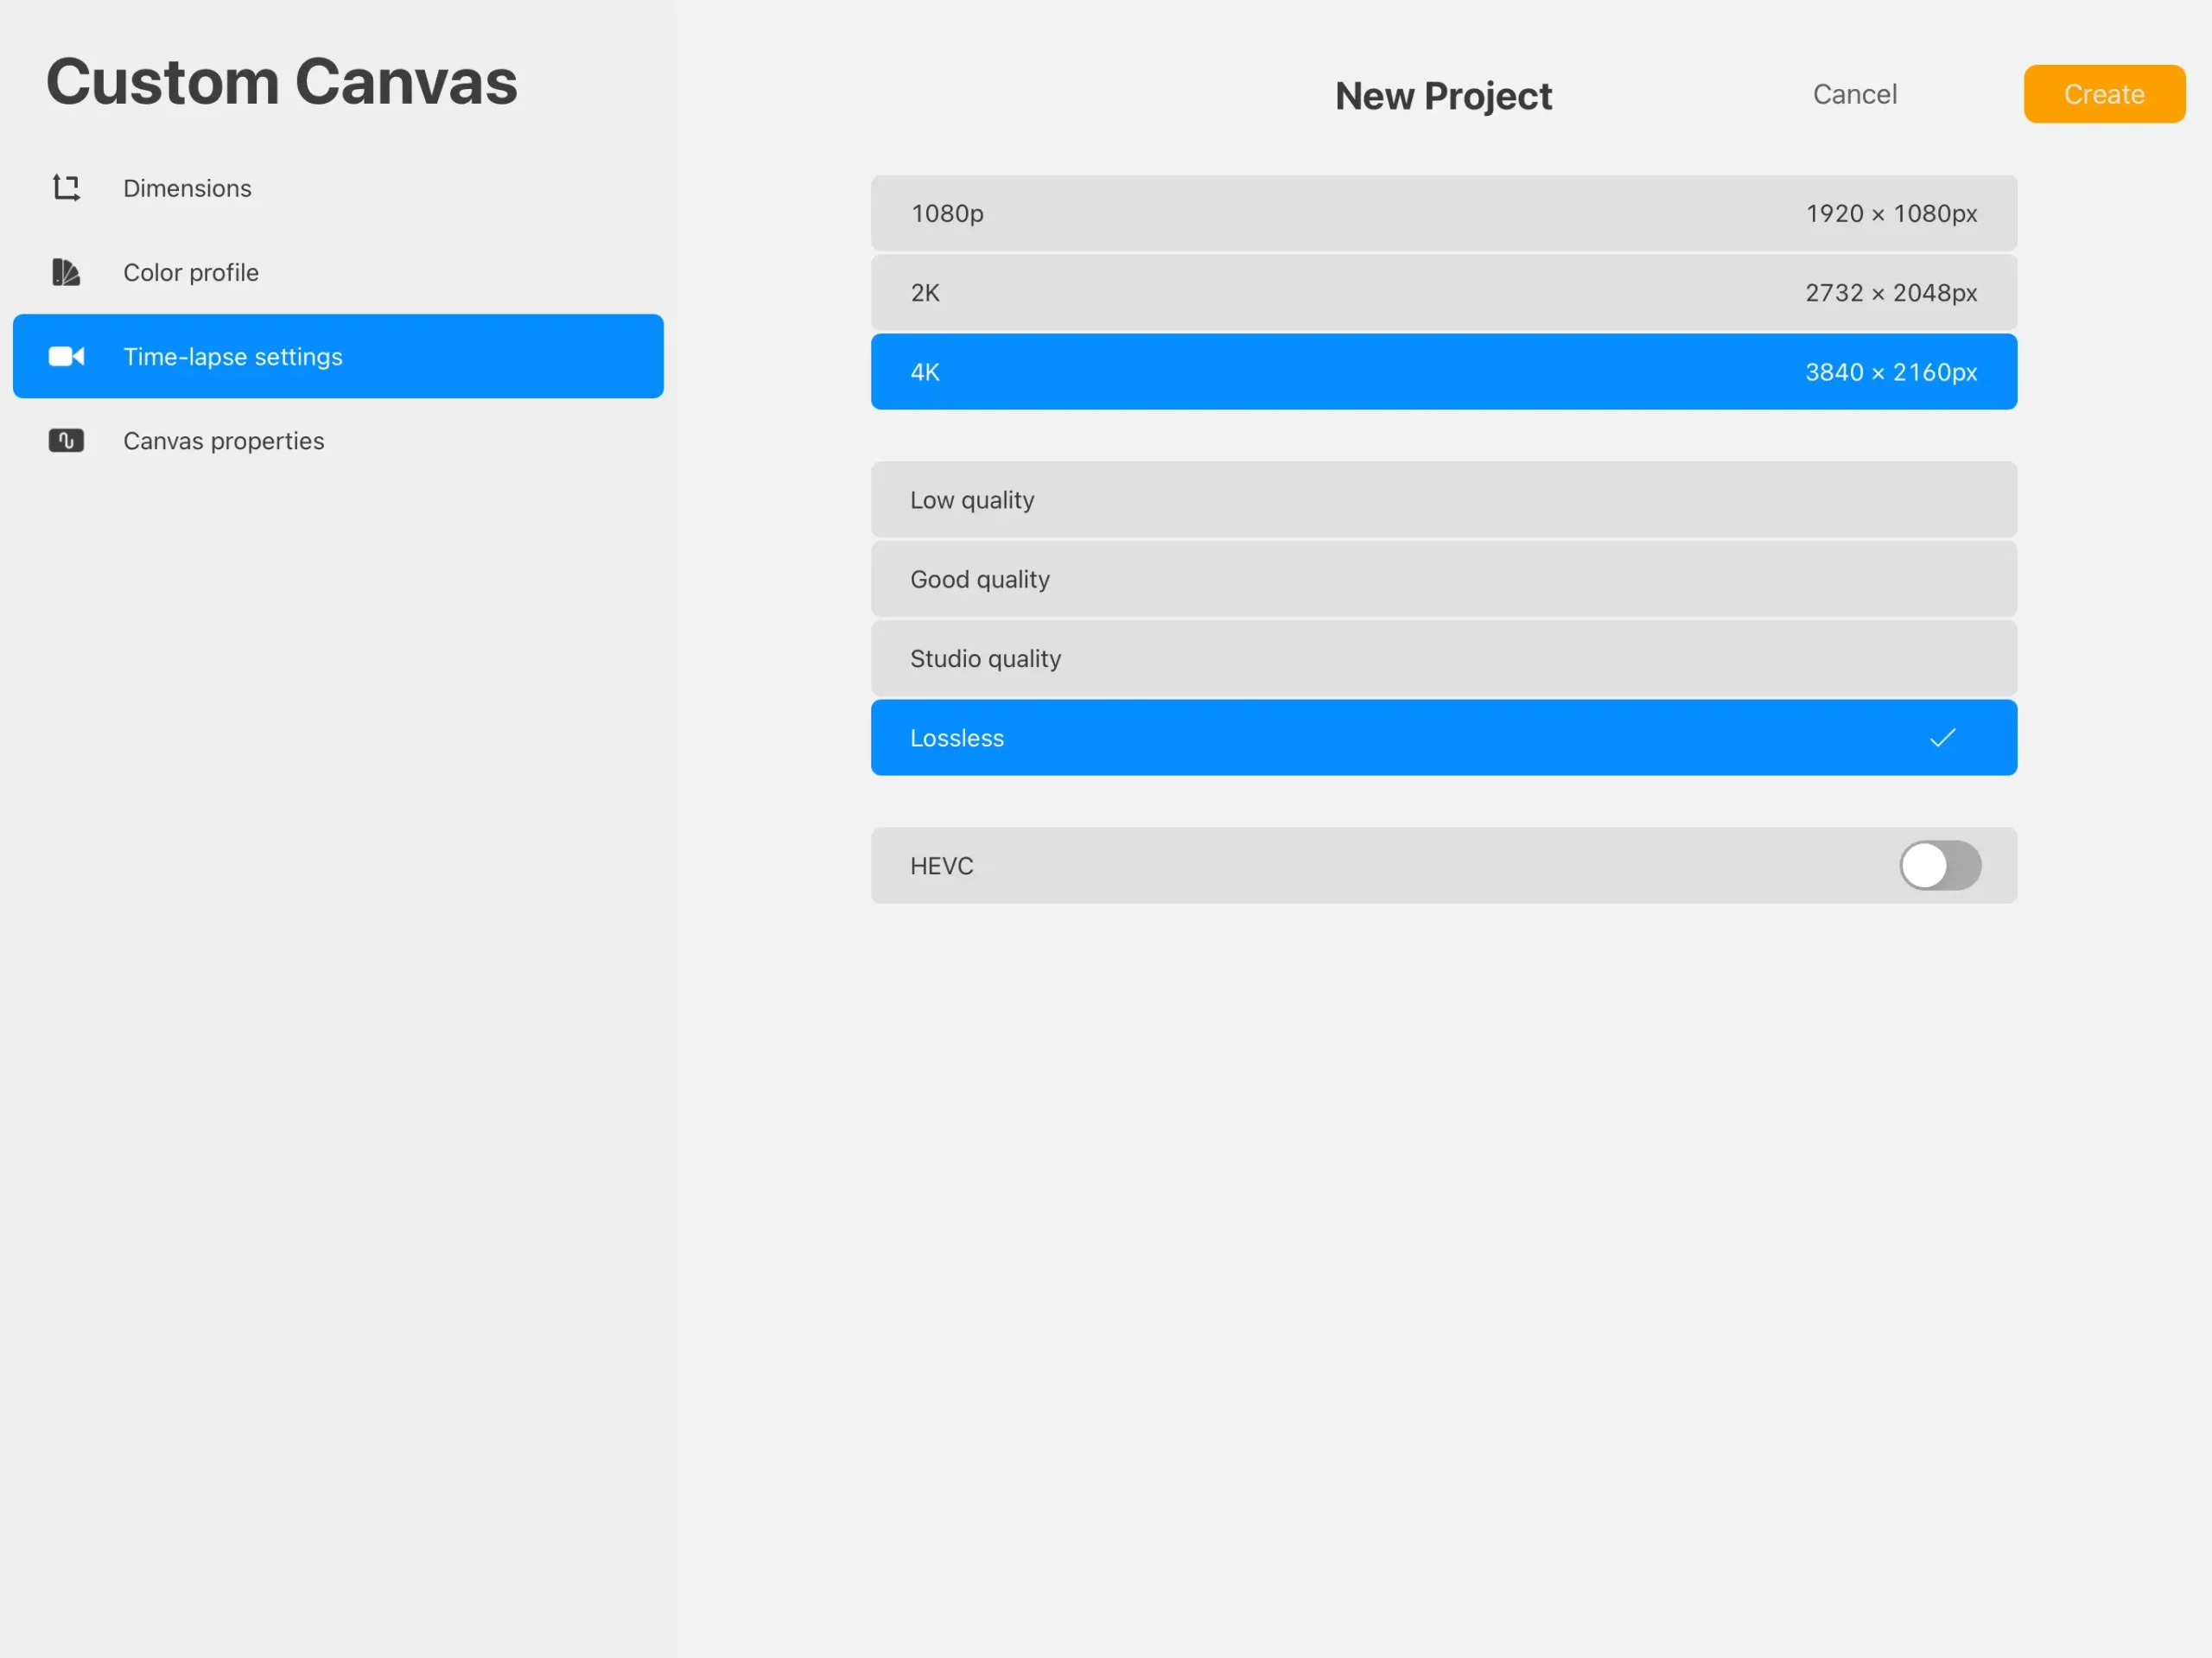Image resolution: width=2212 pixels, height=1658 pixels.
Task: Select the 4K resolution checked option
Action: point(1440,371)
